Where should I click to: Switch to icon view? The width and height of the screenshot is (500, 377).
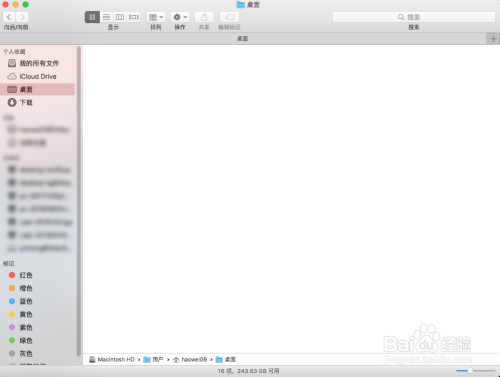tap(92, 17)
